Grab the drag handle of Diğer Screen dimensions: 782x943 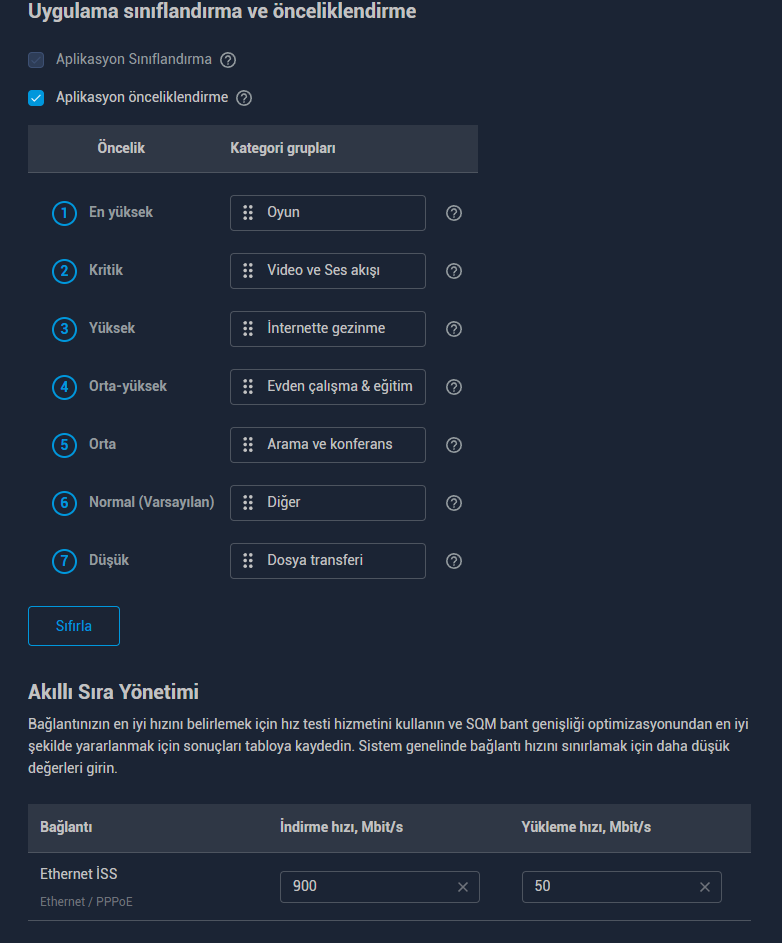(x=248, y=503)
